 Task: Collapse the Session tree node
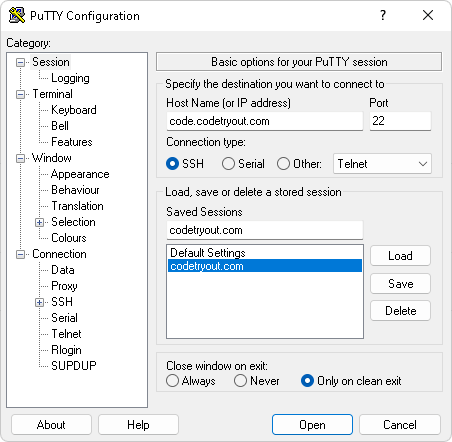[x=20, y=62]
